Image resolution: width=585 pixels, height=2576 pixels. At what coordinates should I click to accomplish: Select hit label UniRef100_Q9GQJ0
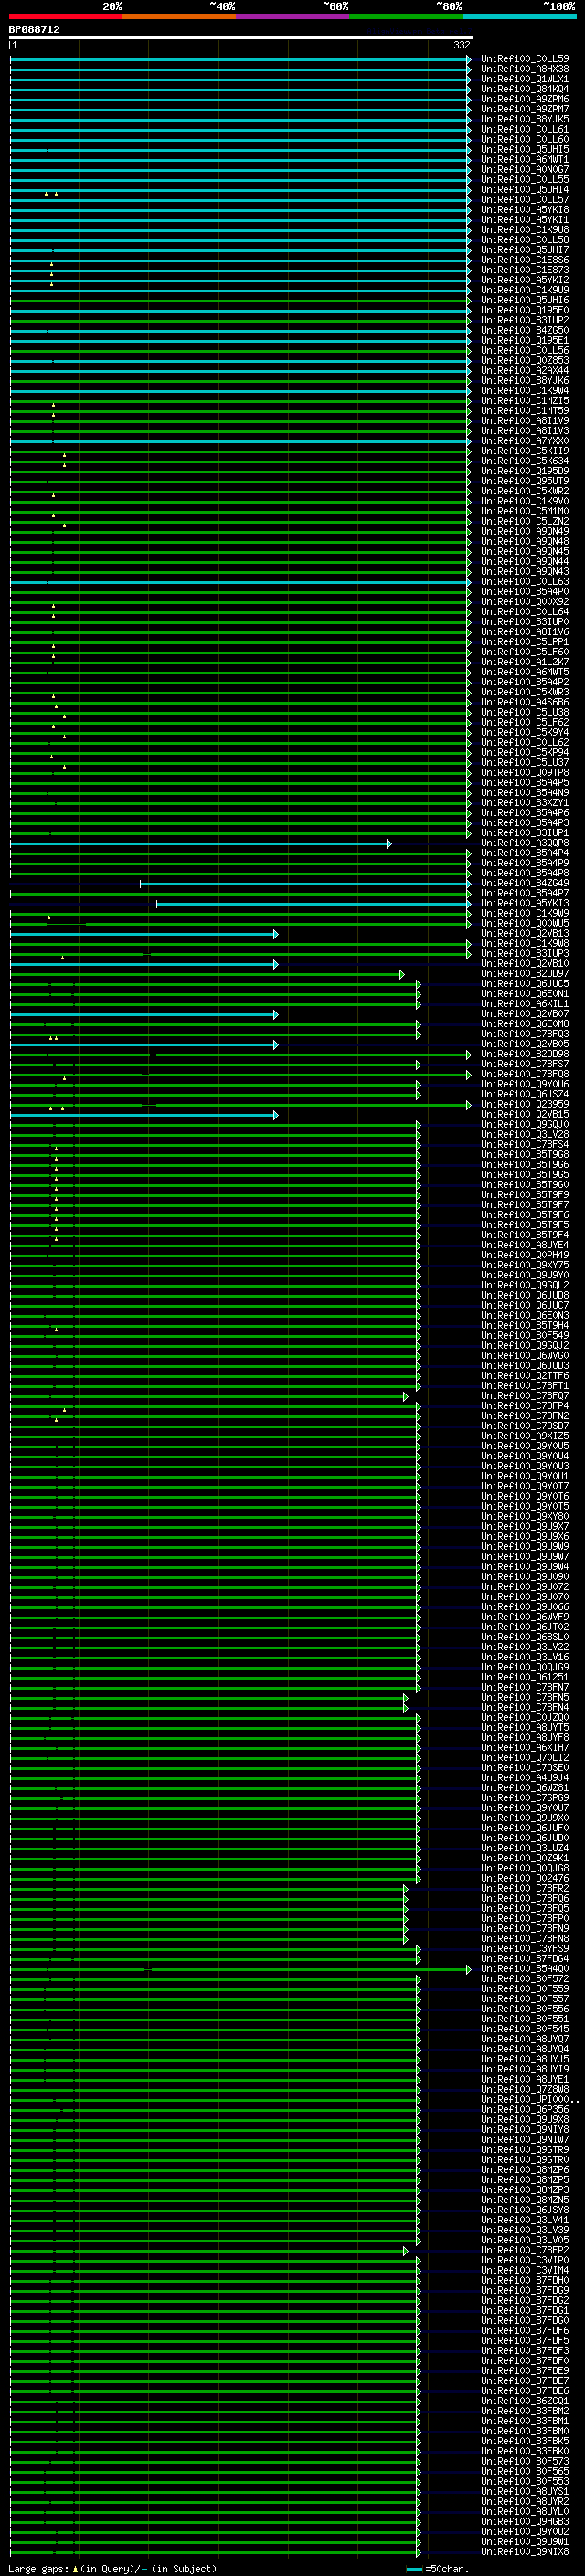(x=525, y=1125)
